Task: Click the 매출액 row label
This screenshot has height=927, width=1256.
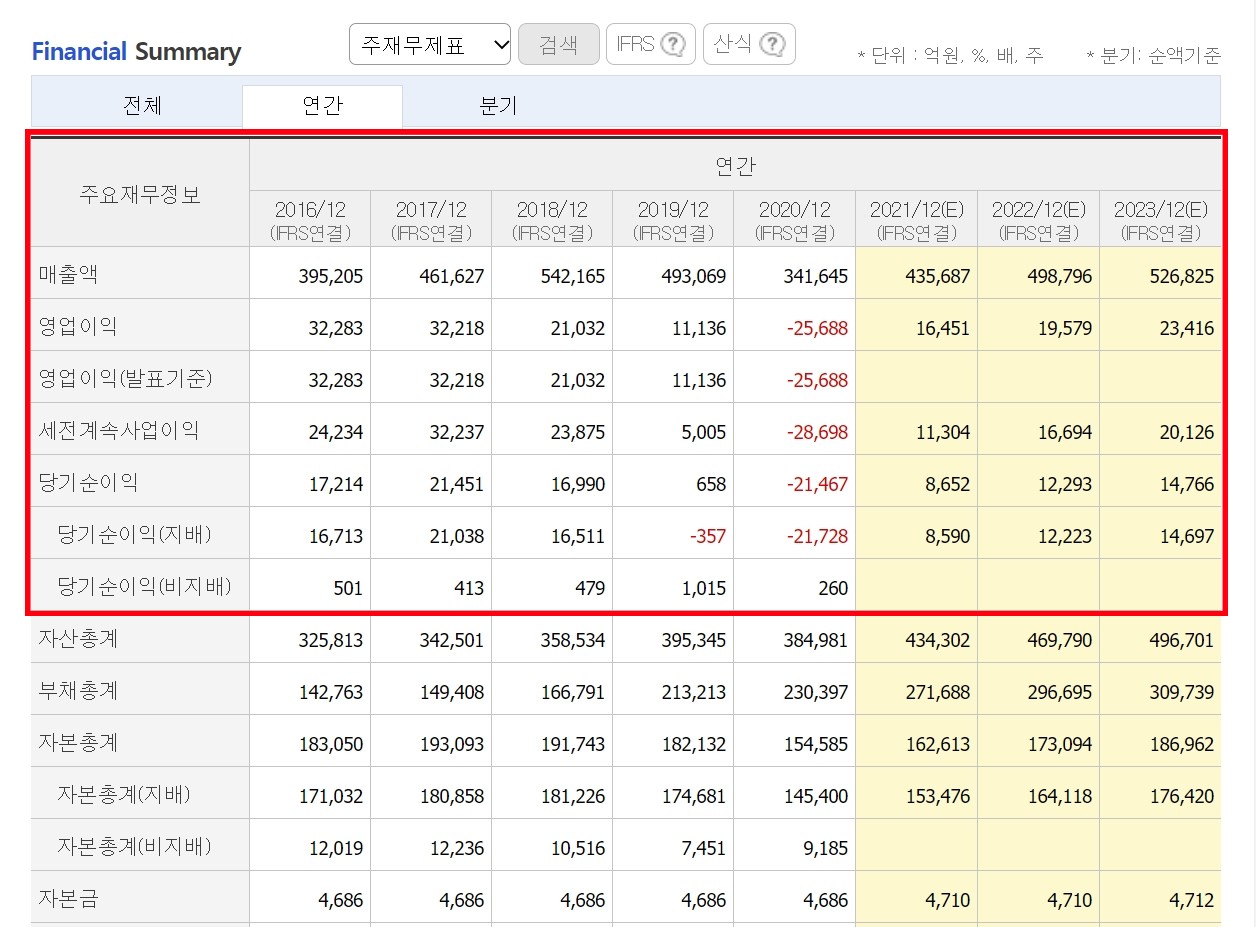Action: click(68, 275)
